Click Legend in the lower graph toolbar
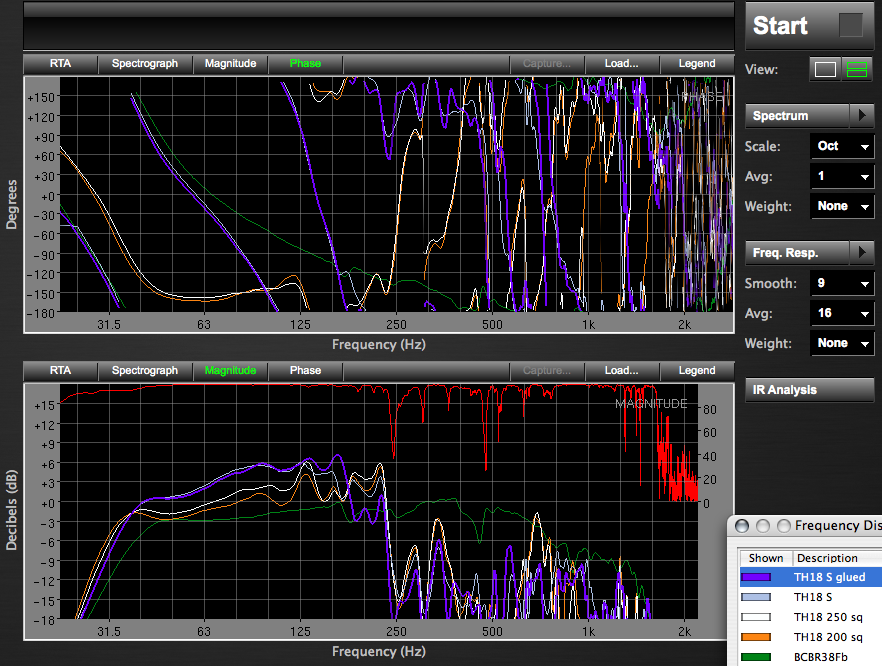This screenshot has width=882, height=666. 697,371
